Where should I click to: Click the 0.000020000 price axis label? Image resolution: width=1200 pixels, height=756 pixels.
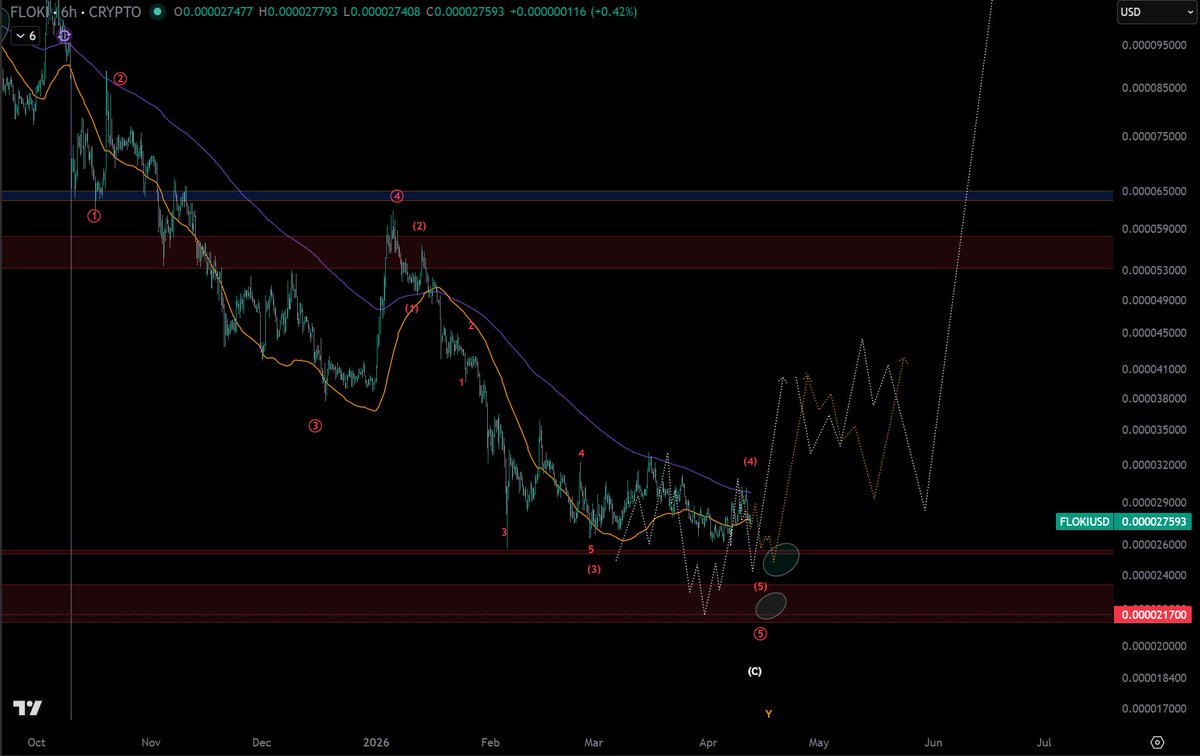(x=1154, y=646)
